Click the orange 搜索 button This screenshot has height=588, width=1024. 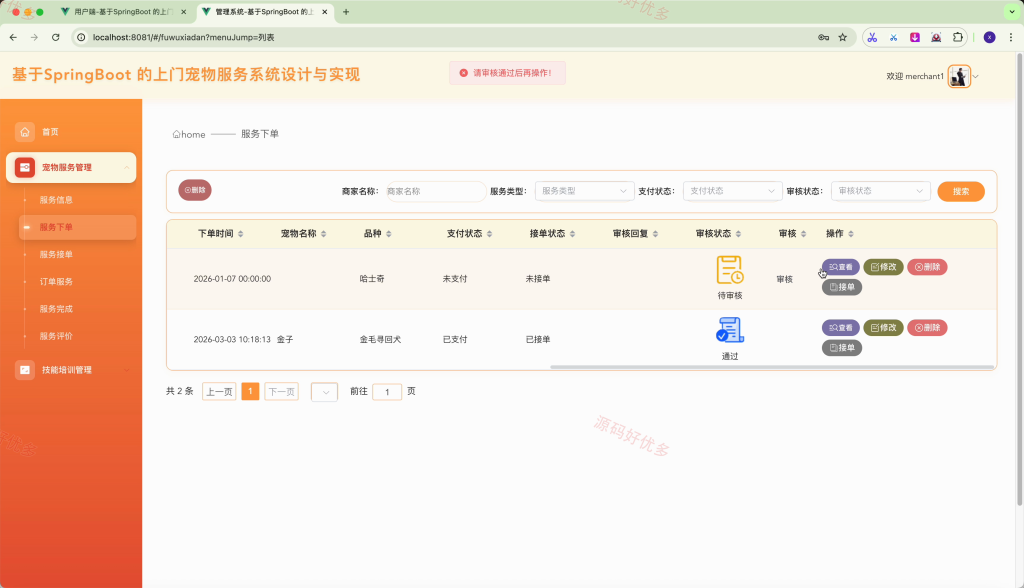pos(961,191)
